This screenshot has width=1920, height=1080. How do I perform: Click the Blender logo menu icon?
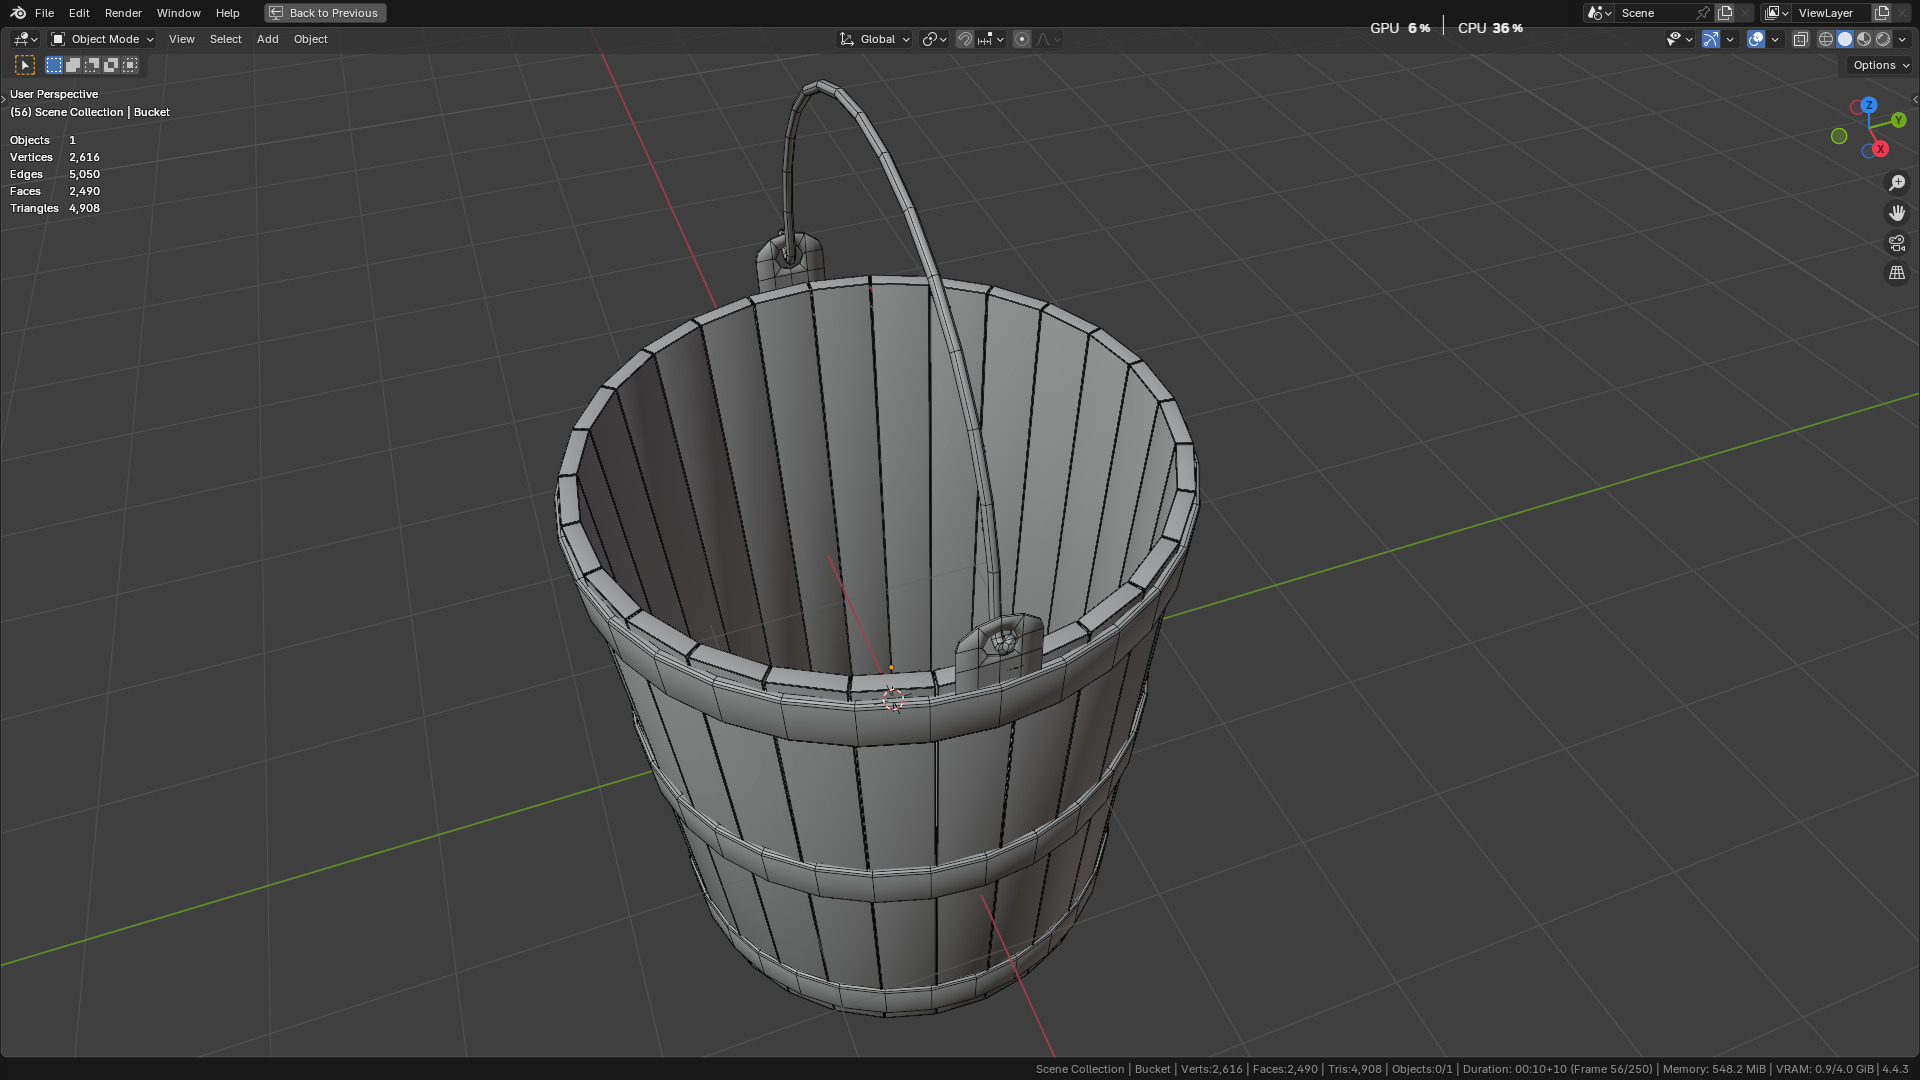coord(18,13)
